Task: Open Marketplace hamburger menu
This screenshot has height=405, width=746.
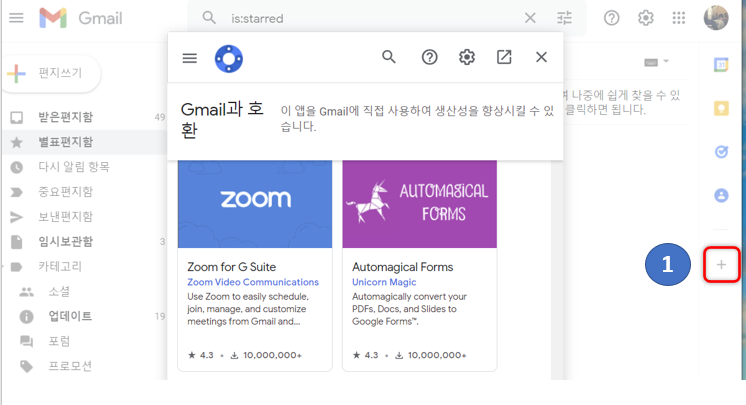Action: point(189,58)
